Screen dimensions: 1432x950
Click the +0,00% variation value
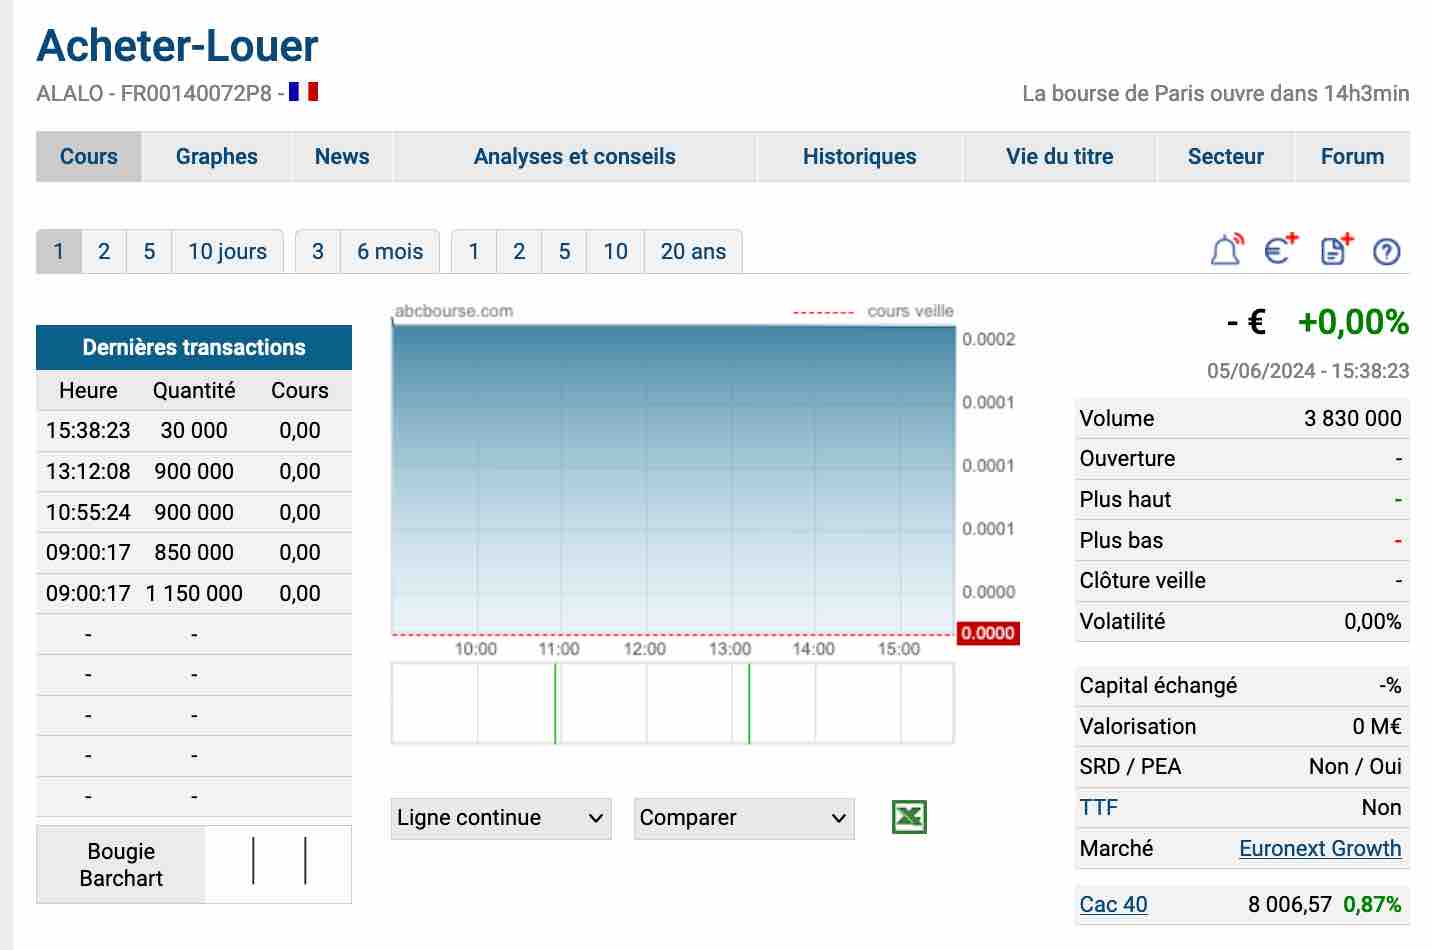[1353, 322]
